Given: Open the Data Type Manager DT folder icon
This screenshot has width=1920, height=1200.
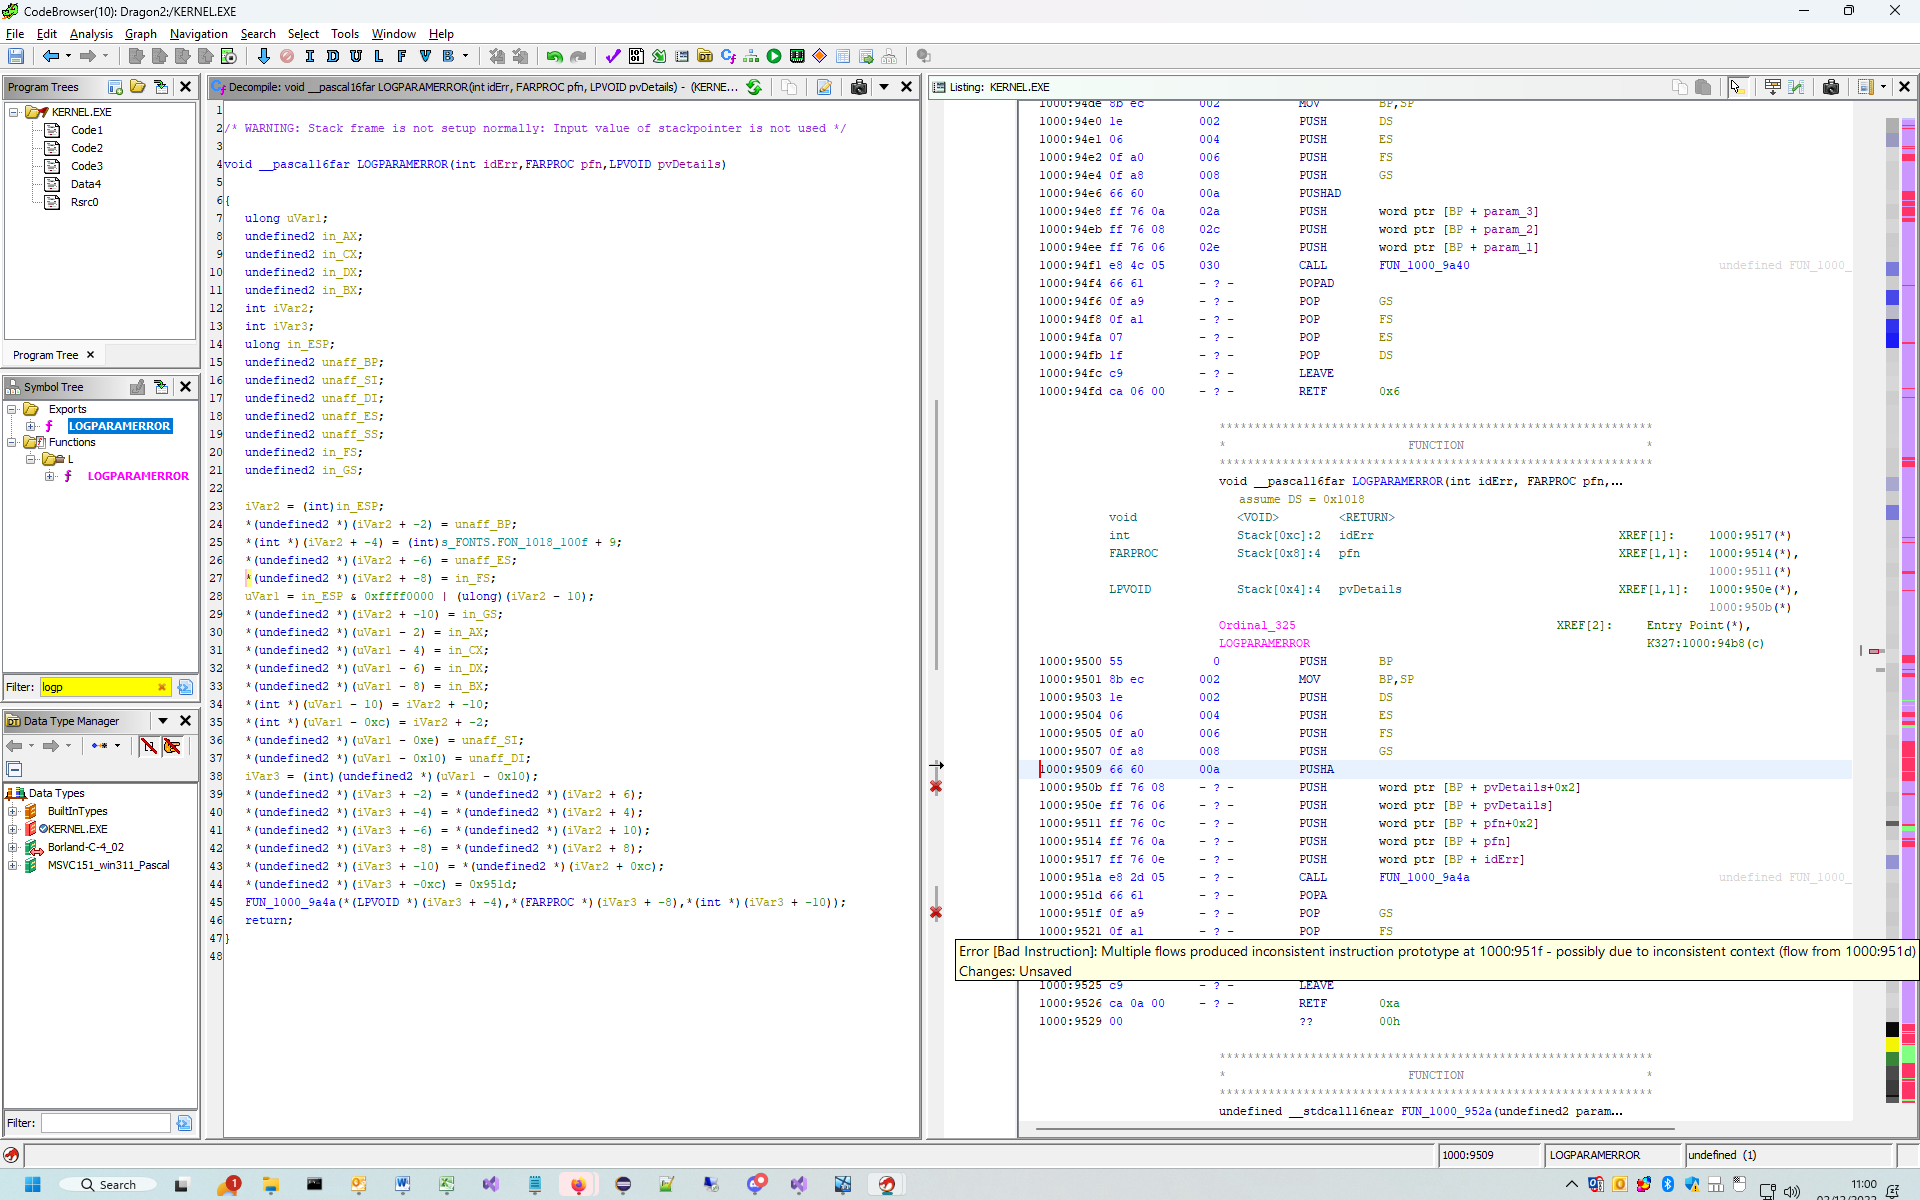Looking at the screenshot, I should tap(704, 56).
